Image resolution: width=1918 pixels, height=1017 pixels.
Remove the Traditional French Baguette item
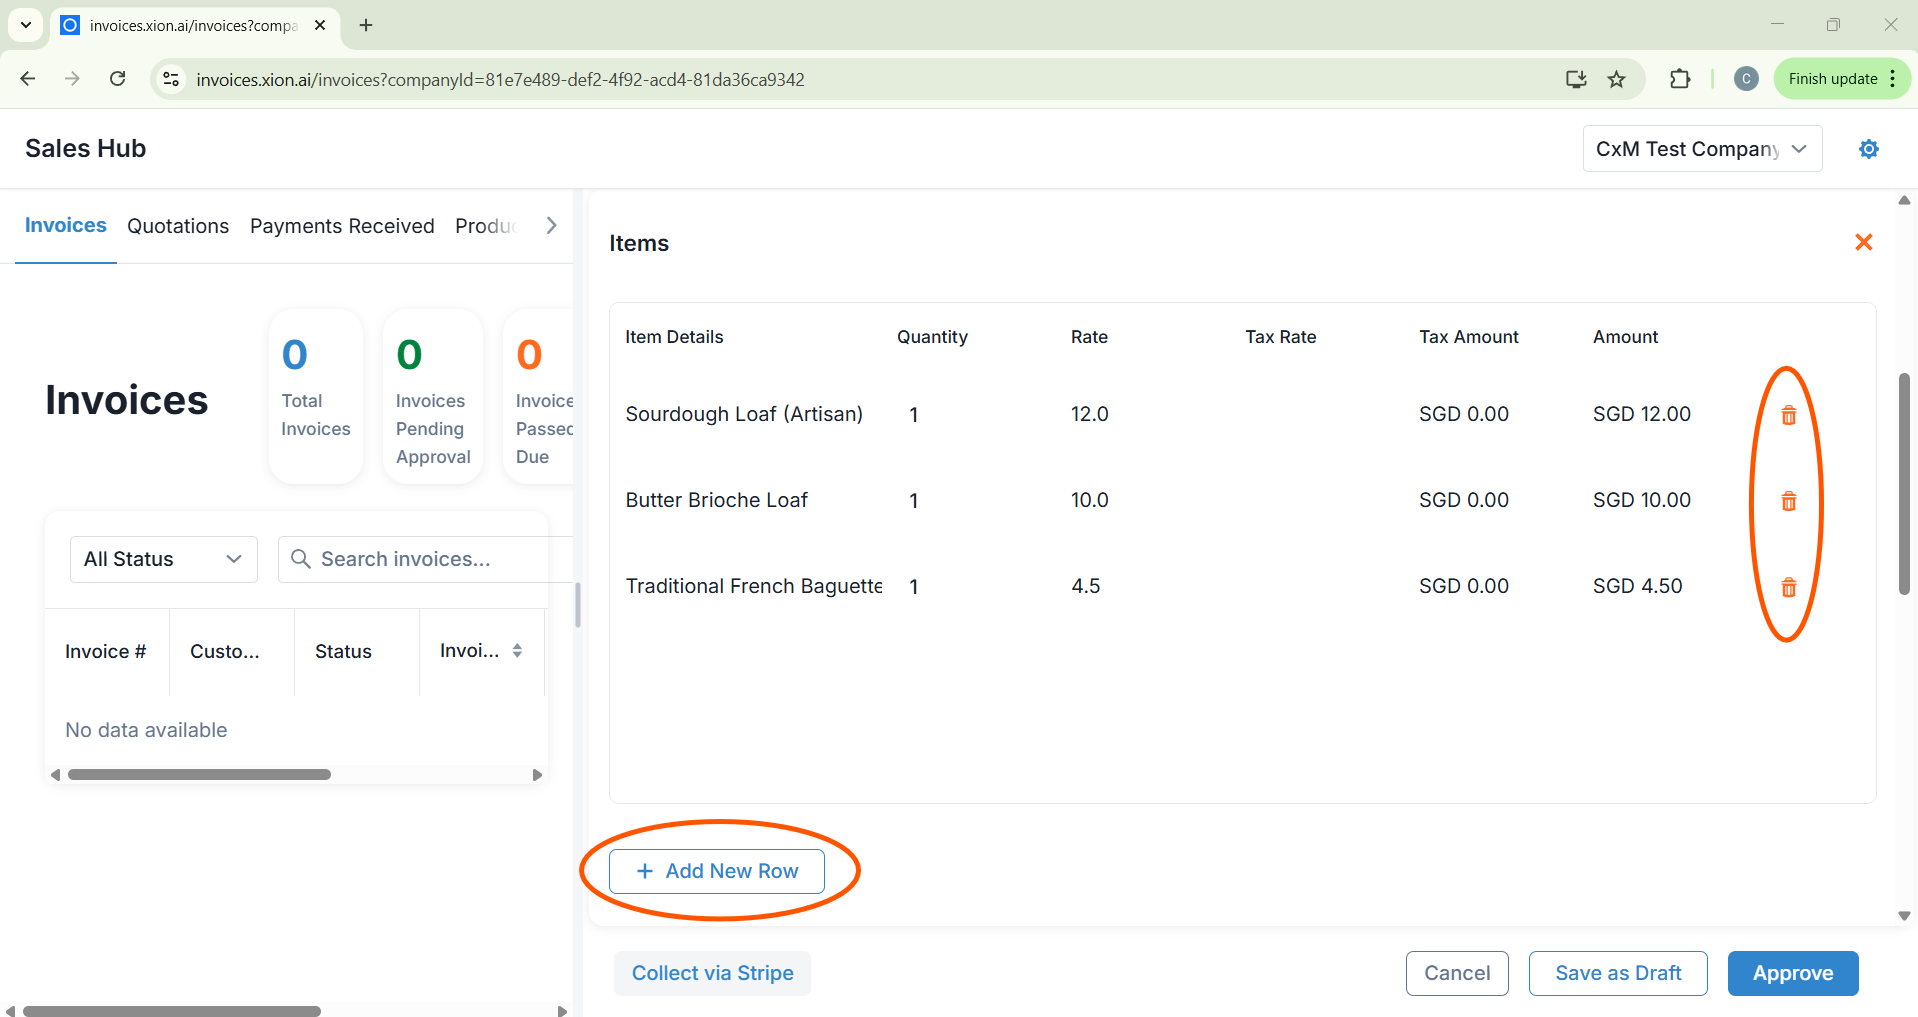coord(1788,587)
